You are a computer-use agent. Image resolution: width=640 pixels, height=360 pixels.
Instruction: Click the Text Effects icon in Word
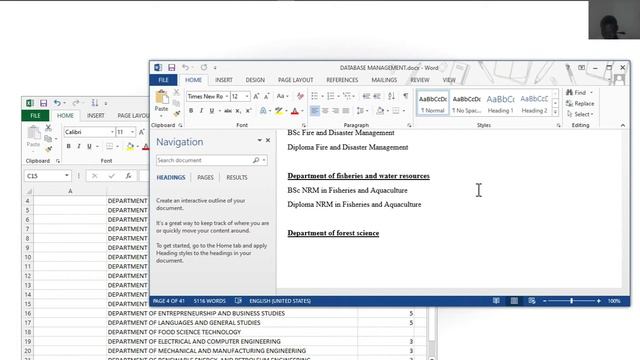tap(264, 111)
